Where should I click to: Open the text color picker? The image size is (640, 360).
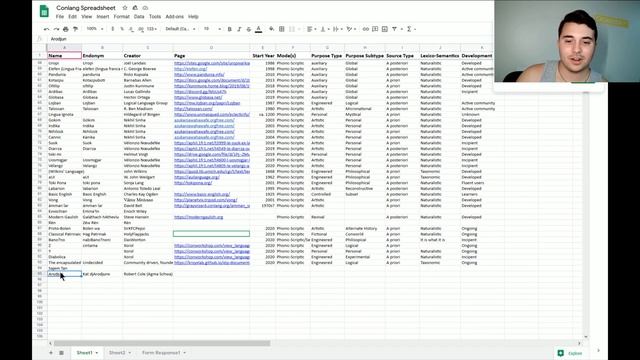(258, 29)
